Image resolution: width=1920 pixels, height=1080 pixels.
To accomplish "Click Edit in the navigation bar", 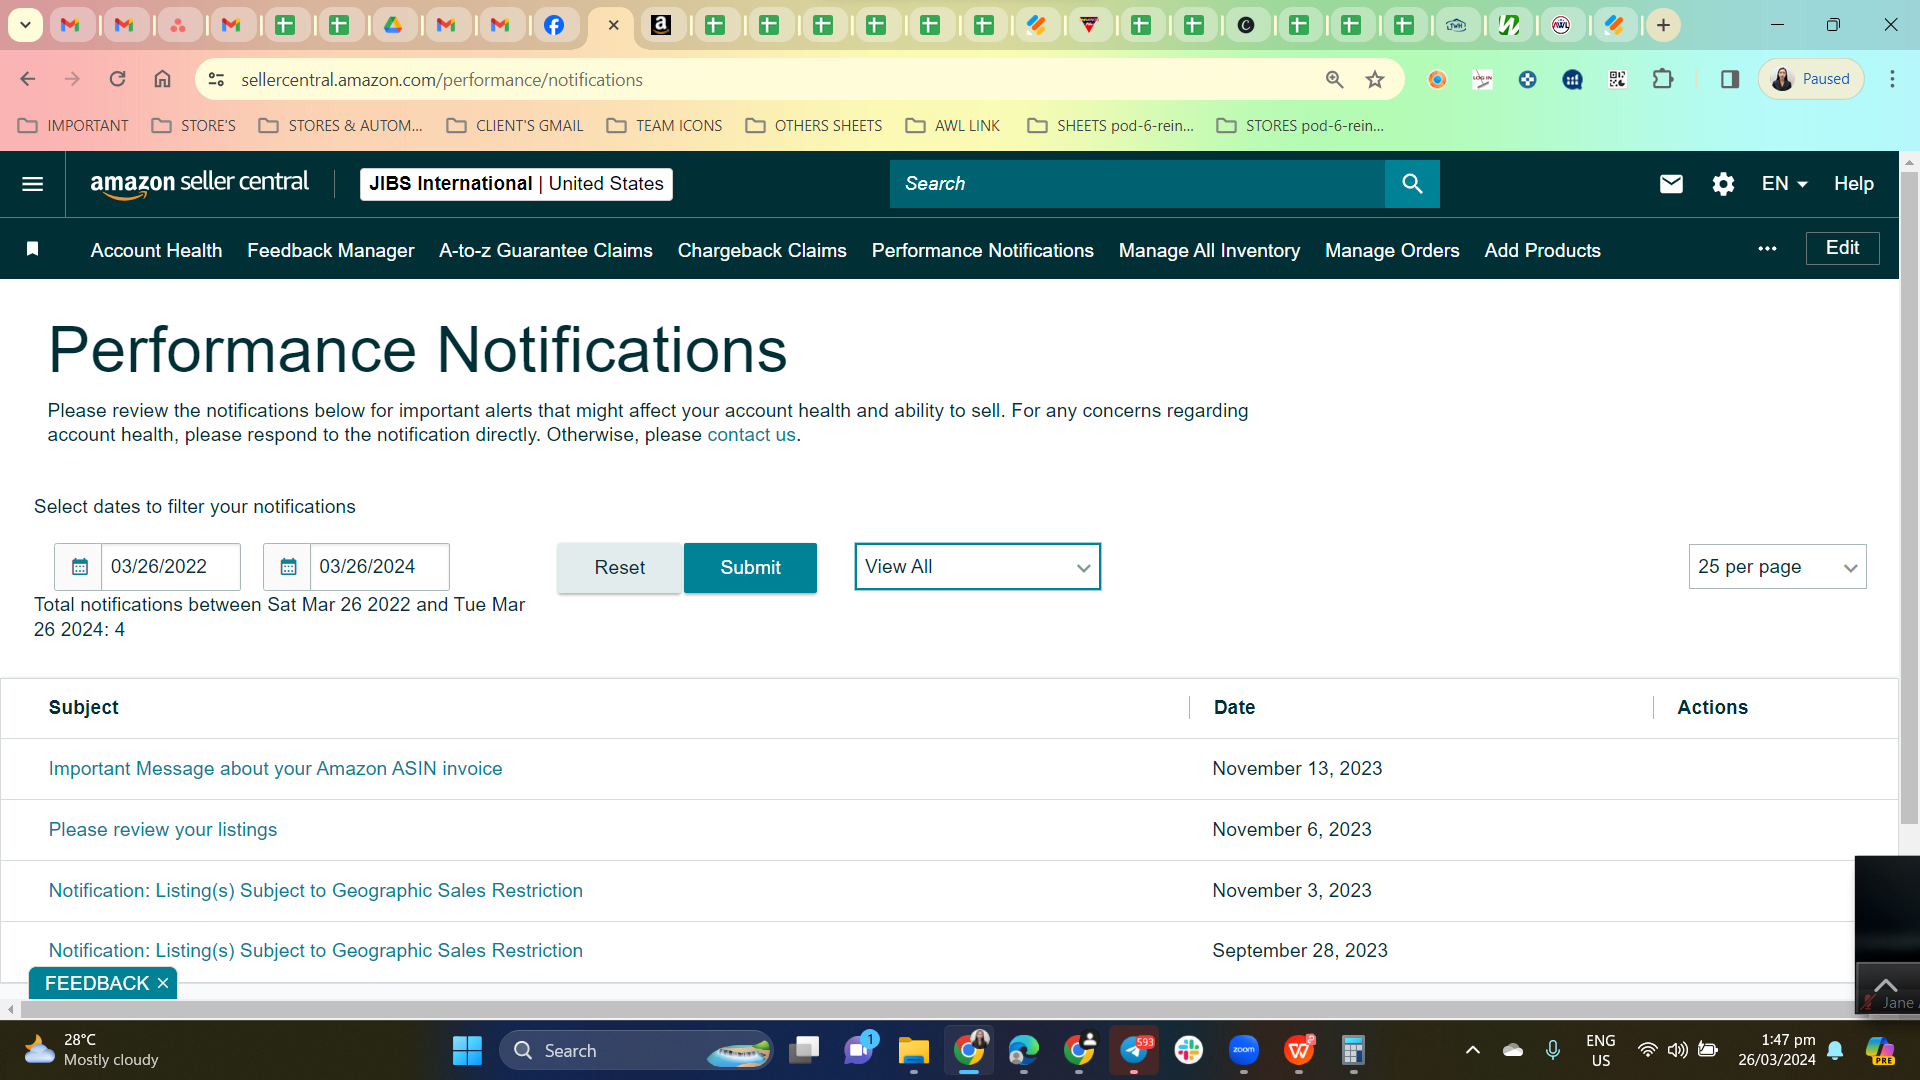I will pyautogui.click(x=1842, y=248).
